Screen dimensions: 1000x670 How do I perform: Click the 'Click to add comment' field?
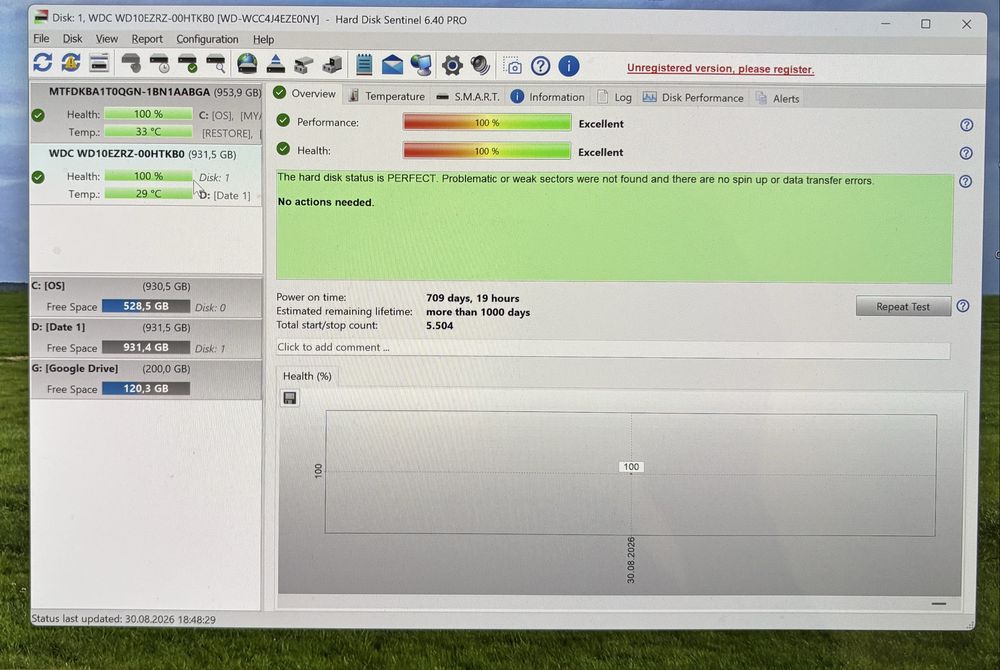pyautogui.click(x=612, y=348)
